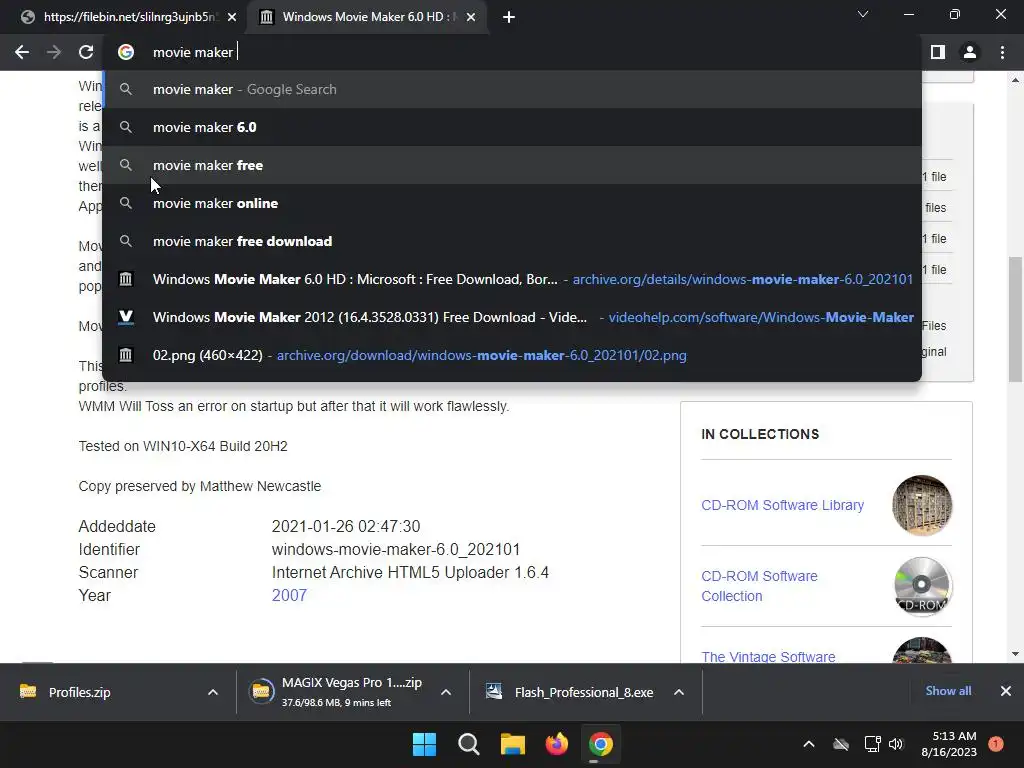Click CD-ROM Software Library thumbnail image

(921, 505)
